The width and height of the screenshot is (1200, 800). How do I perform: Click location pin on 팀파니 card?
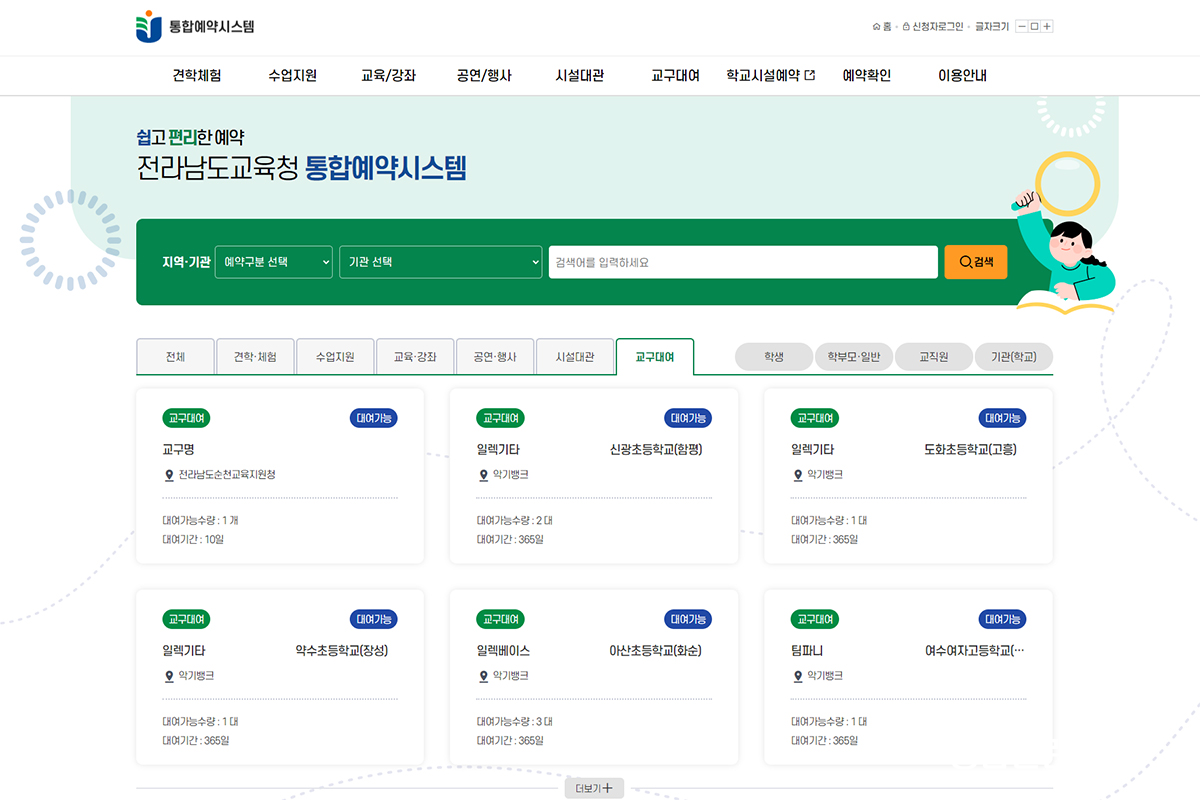[x=798, y=676]
